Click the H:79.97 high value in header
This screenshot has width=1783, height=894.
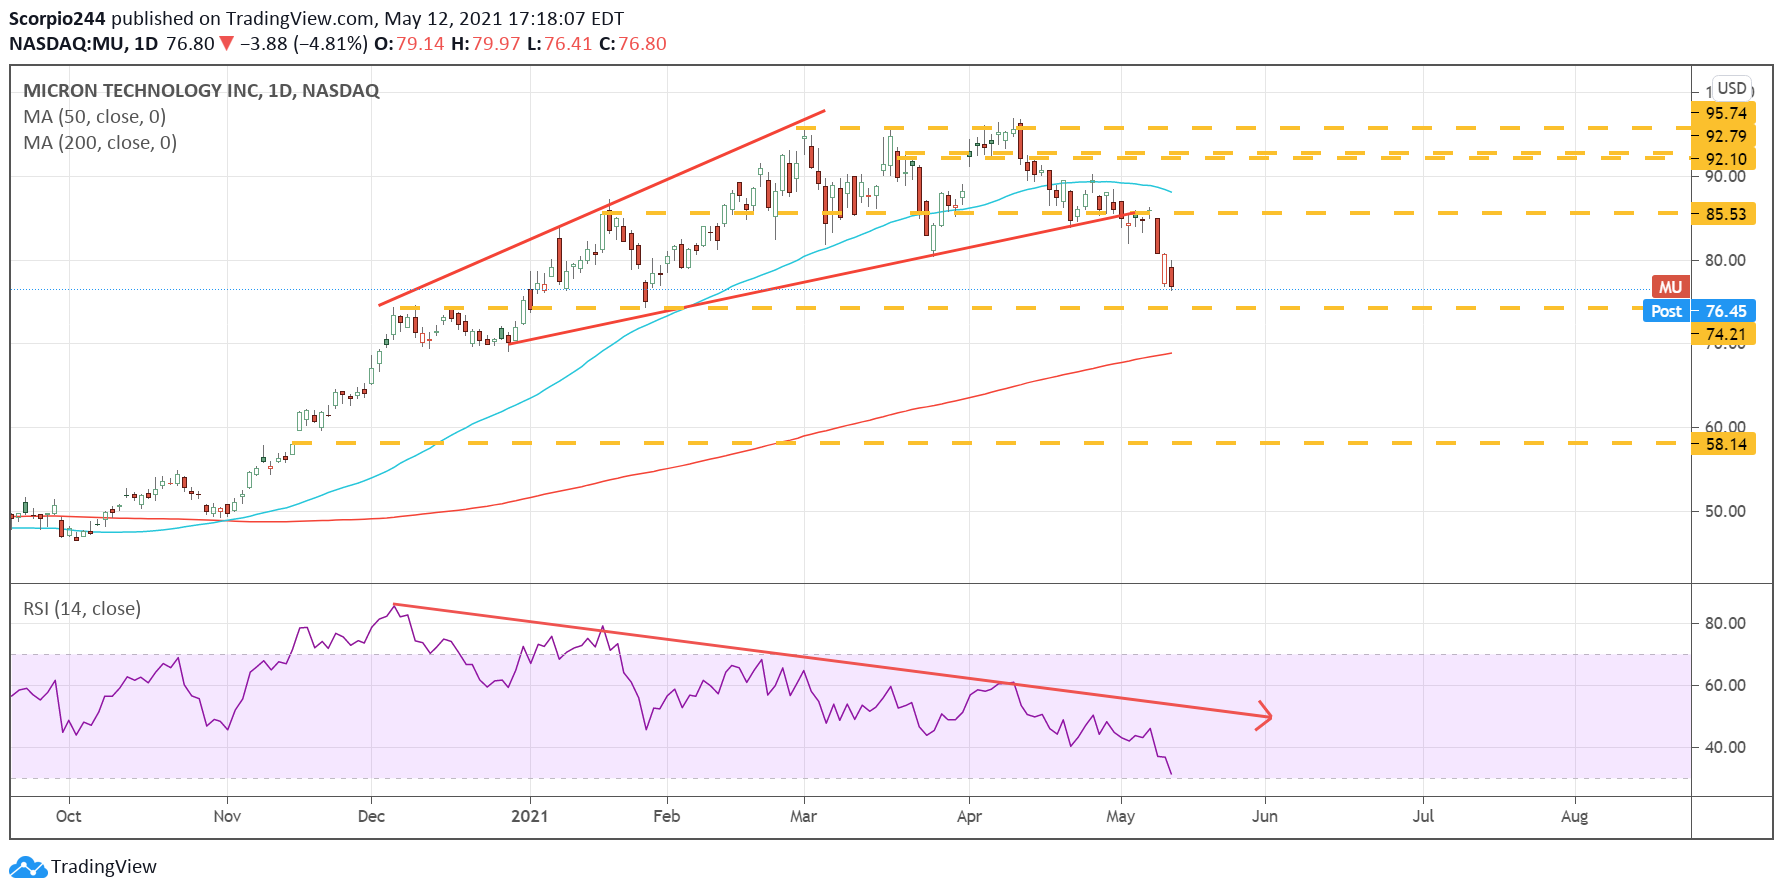pyautogui.click(x=486, y=44)
